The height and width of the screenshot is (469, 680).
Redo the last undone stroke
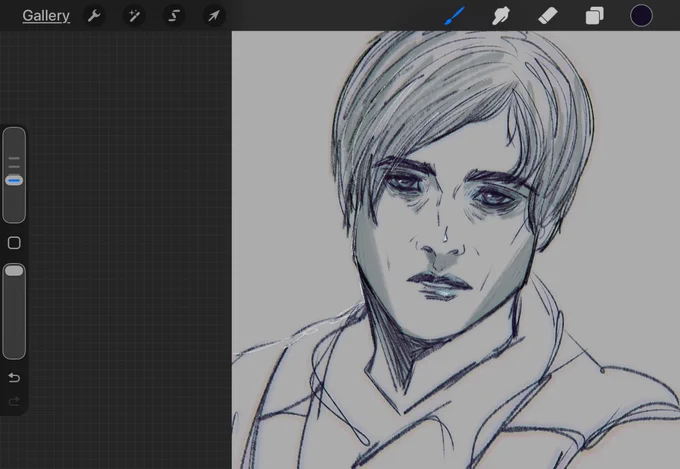(14, 401)
